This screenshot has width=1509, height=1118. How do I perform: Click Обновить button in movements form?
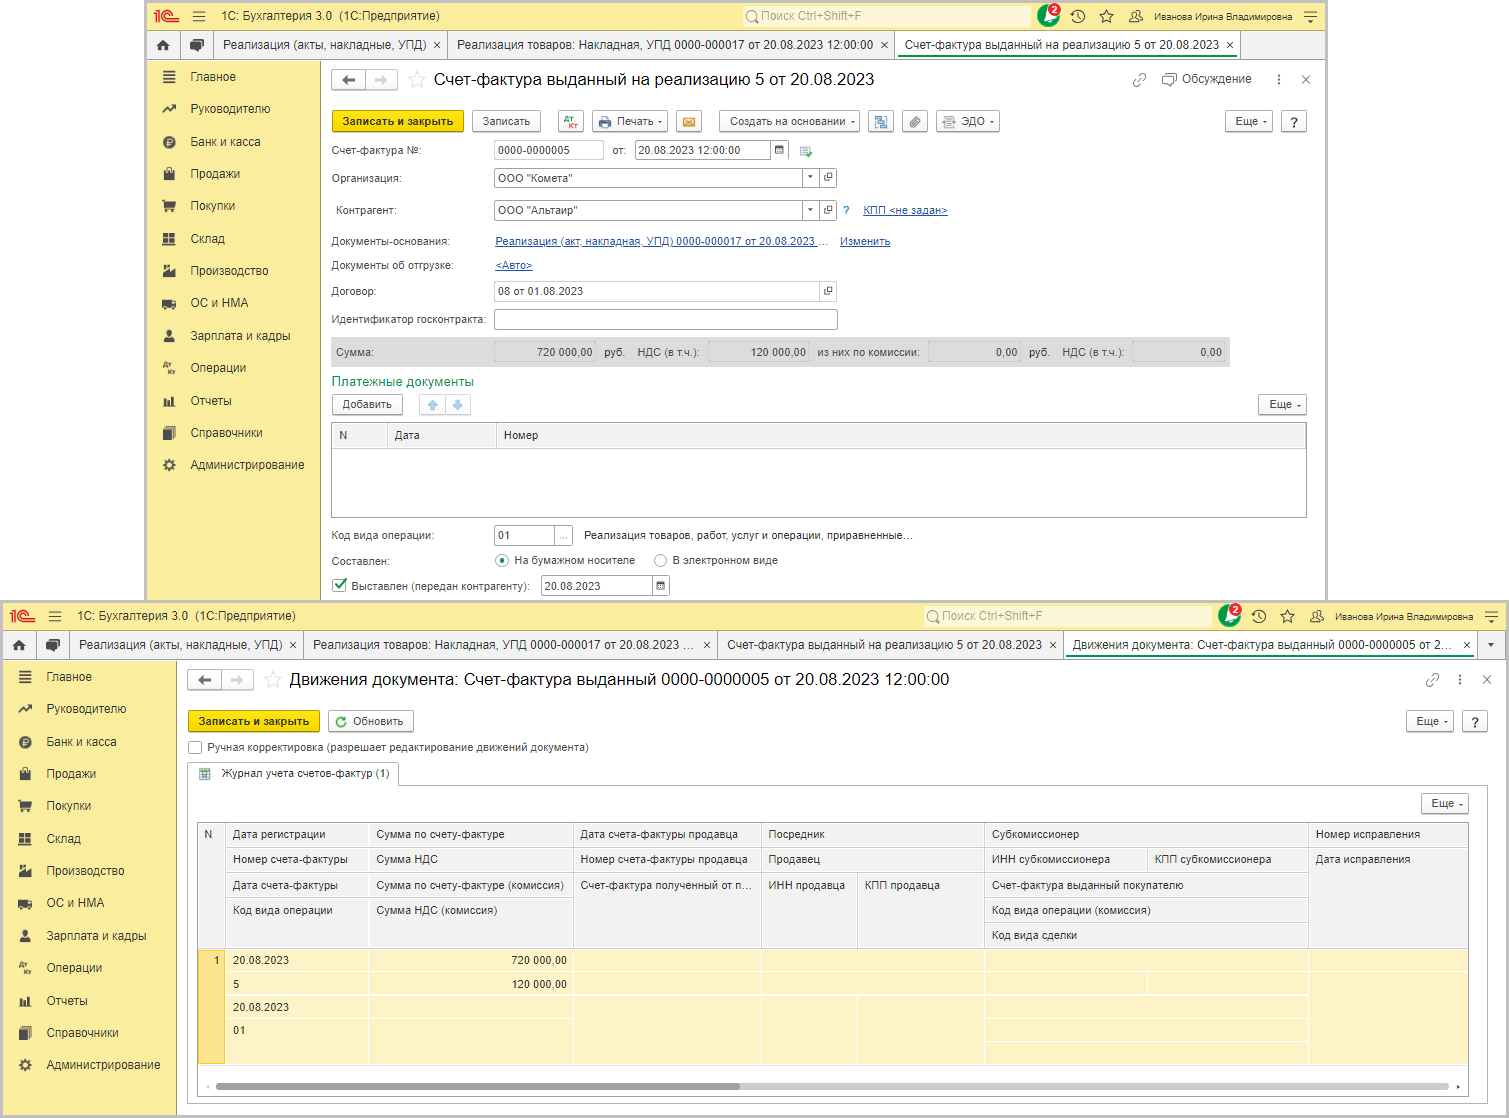[370, 722]
